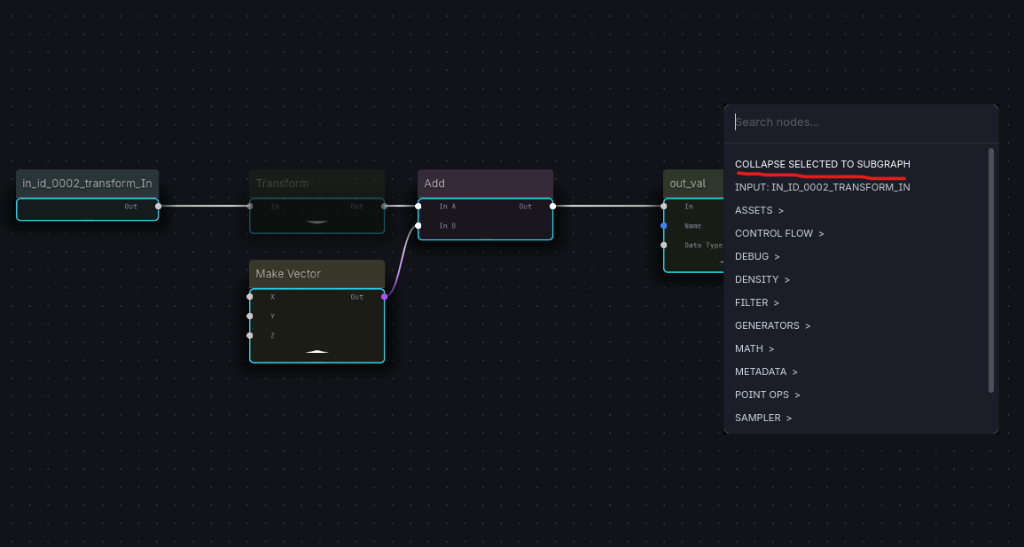The image size is (1024, 547).
Task: Click the Out pin of in_id_0002_transform_In
Action: pos(158,206)
